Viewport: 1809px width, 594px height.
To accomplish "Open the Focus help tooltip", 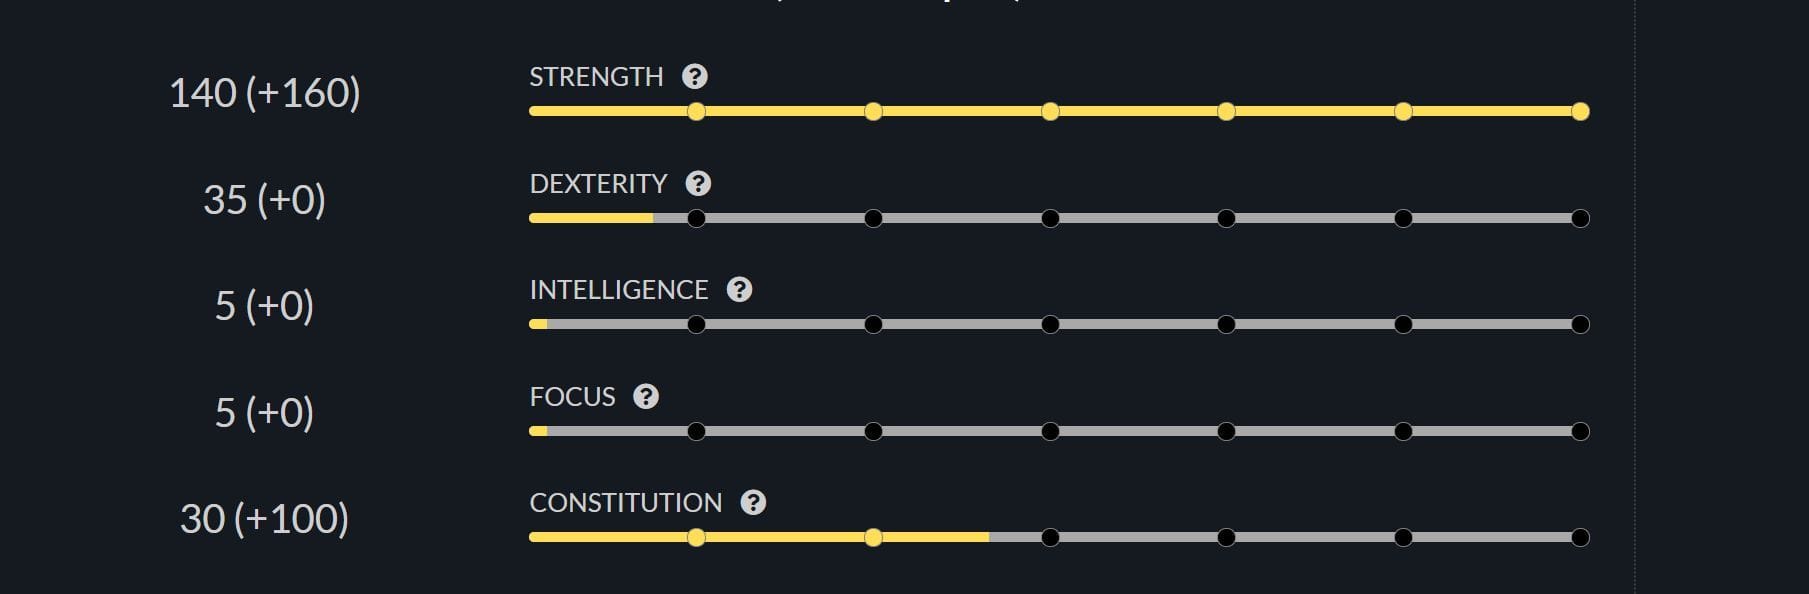I will (x=648, y=395).
